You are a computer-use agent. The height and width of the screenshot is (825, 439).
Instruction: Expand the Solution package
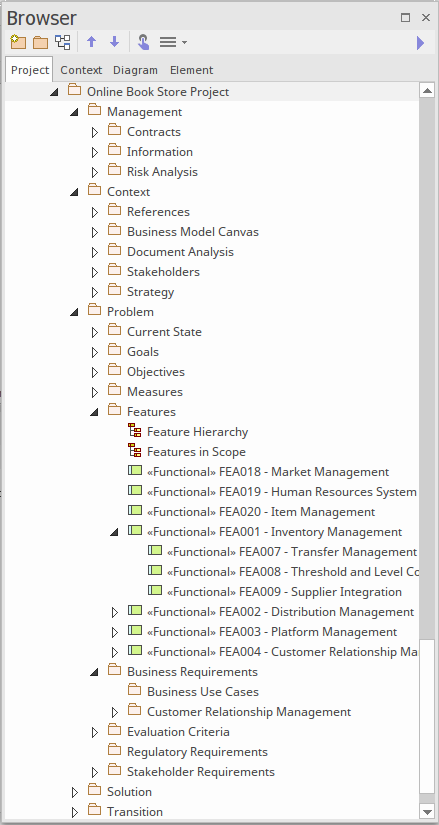pos(75,792)
